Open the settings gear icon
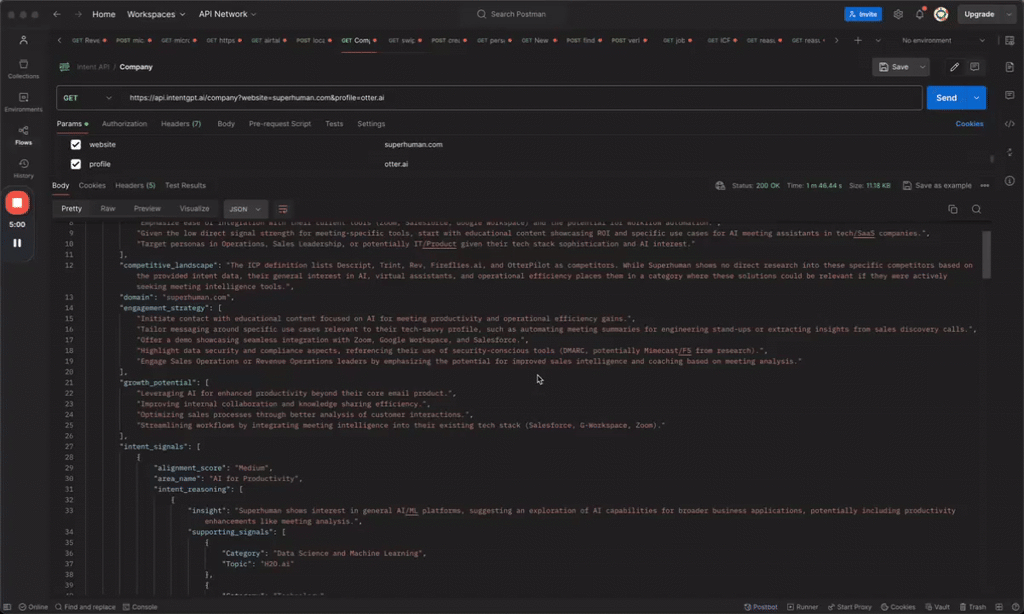 point(898,14)
